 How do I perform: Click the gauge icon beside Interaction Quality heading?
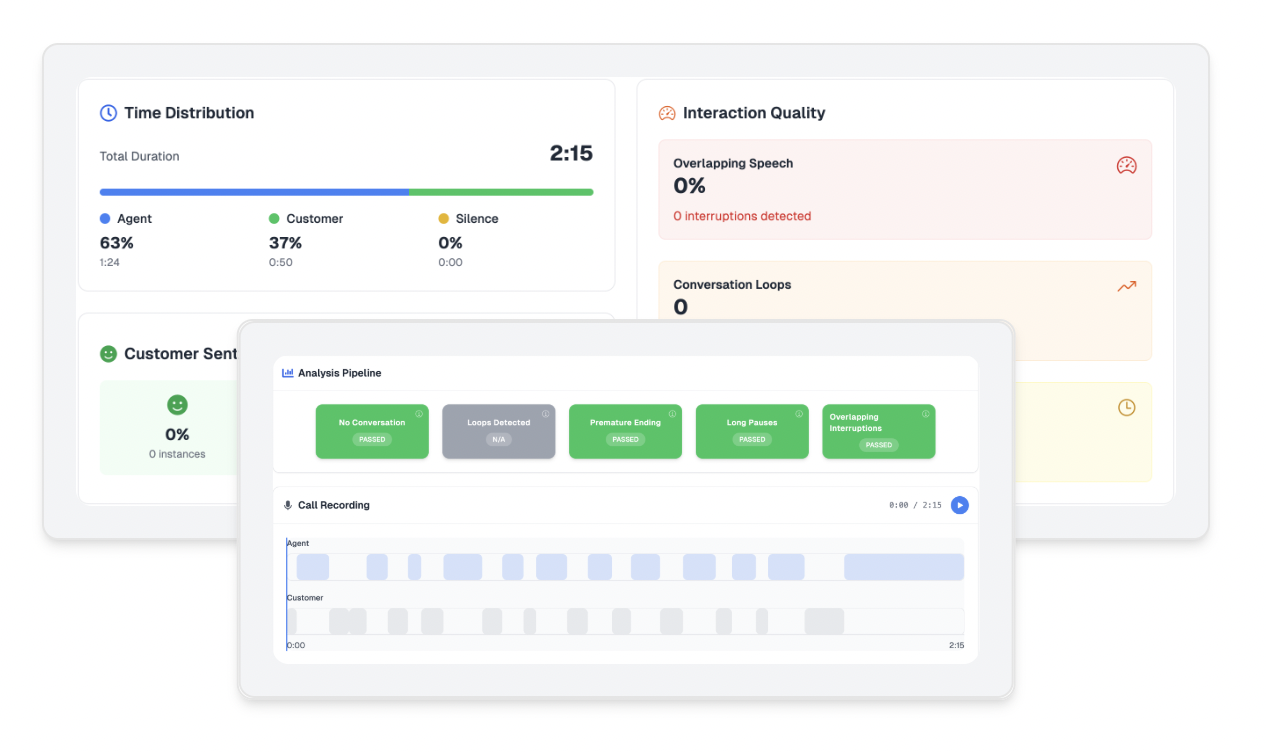pyautogui.click(x=667, y=113)
